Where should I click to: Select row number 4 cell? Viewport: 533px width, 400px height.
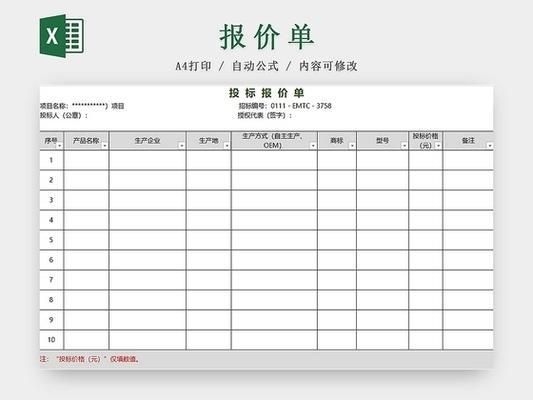[51, 220]
